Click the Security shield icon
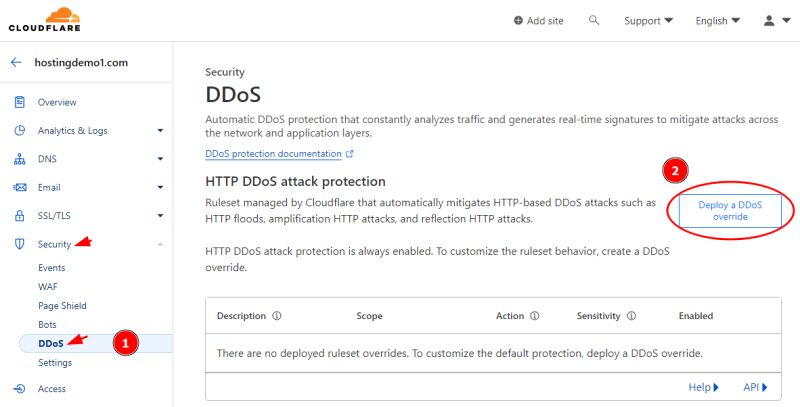 19,244
